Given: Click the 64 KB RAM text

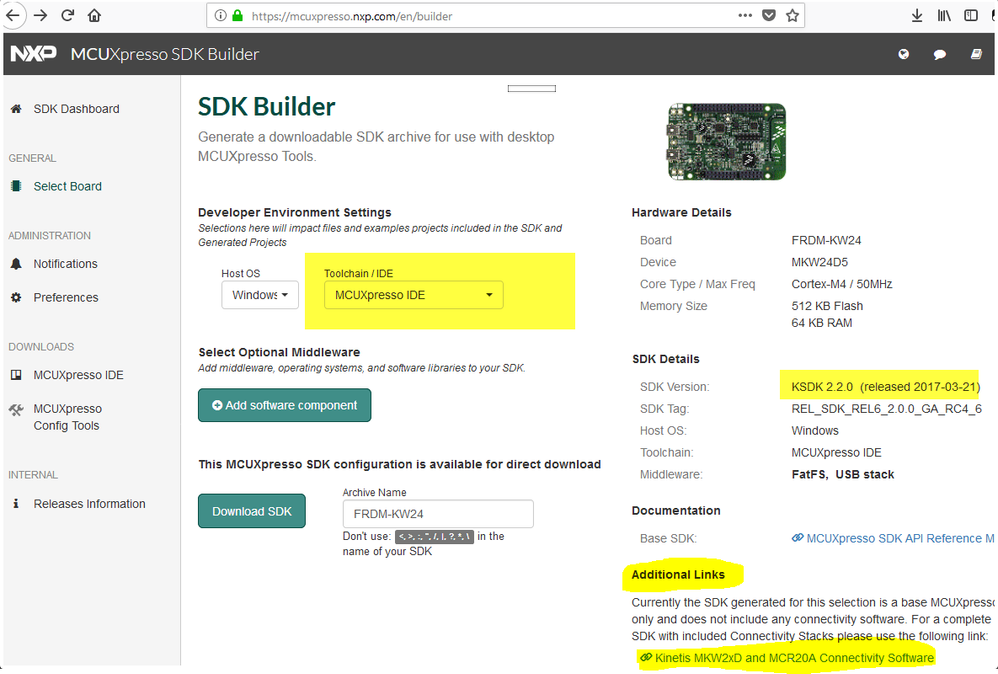Looking at the screenshot, I should [822, 323].
